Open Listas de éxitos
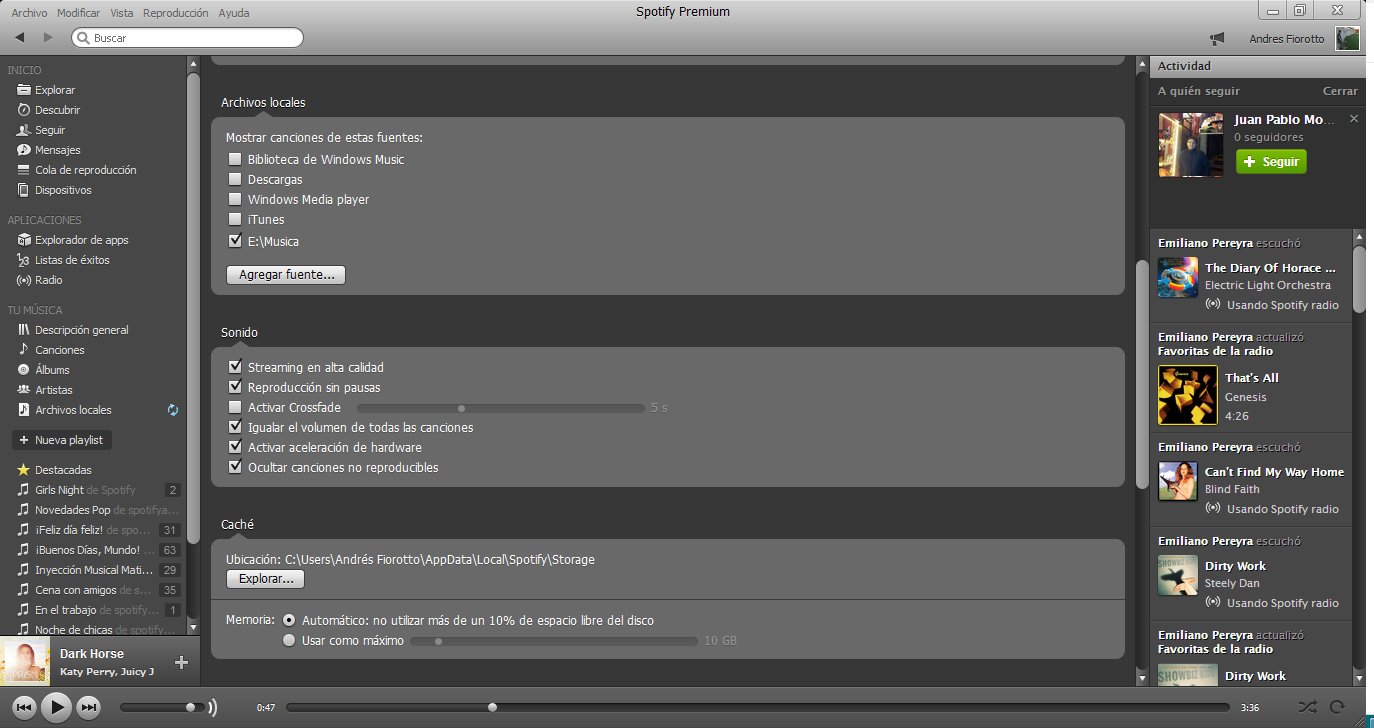The image size is (1374, 728). click(72, 260)
